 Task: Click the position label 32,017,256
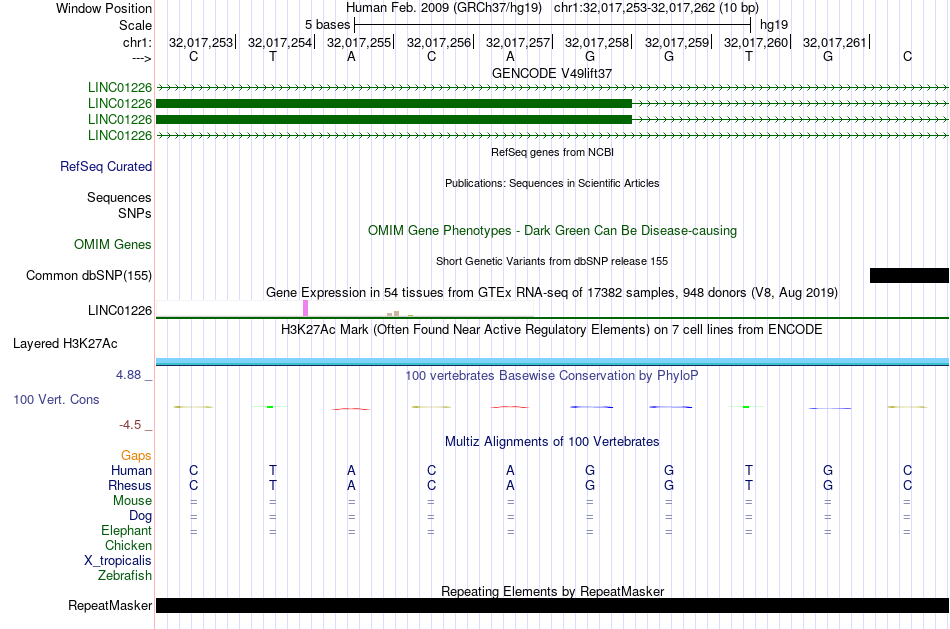pos(439,42)
